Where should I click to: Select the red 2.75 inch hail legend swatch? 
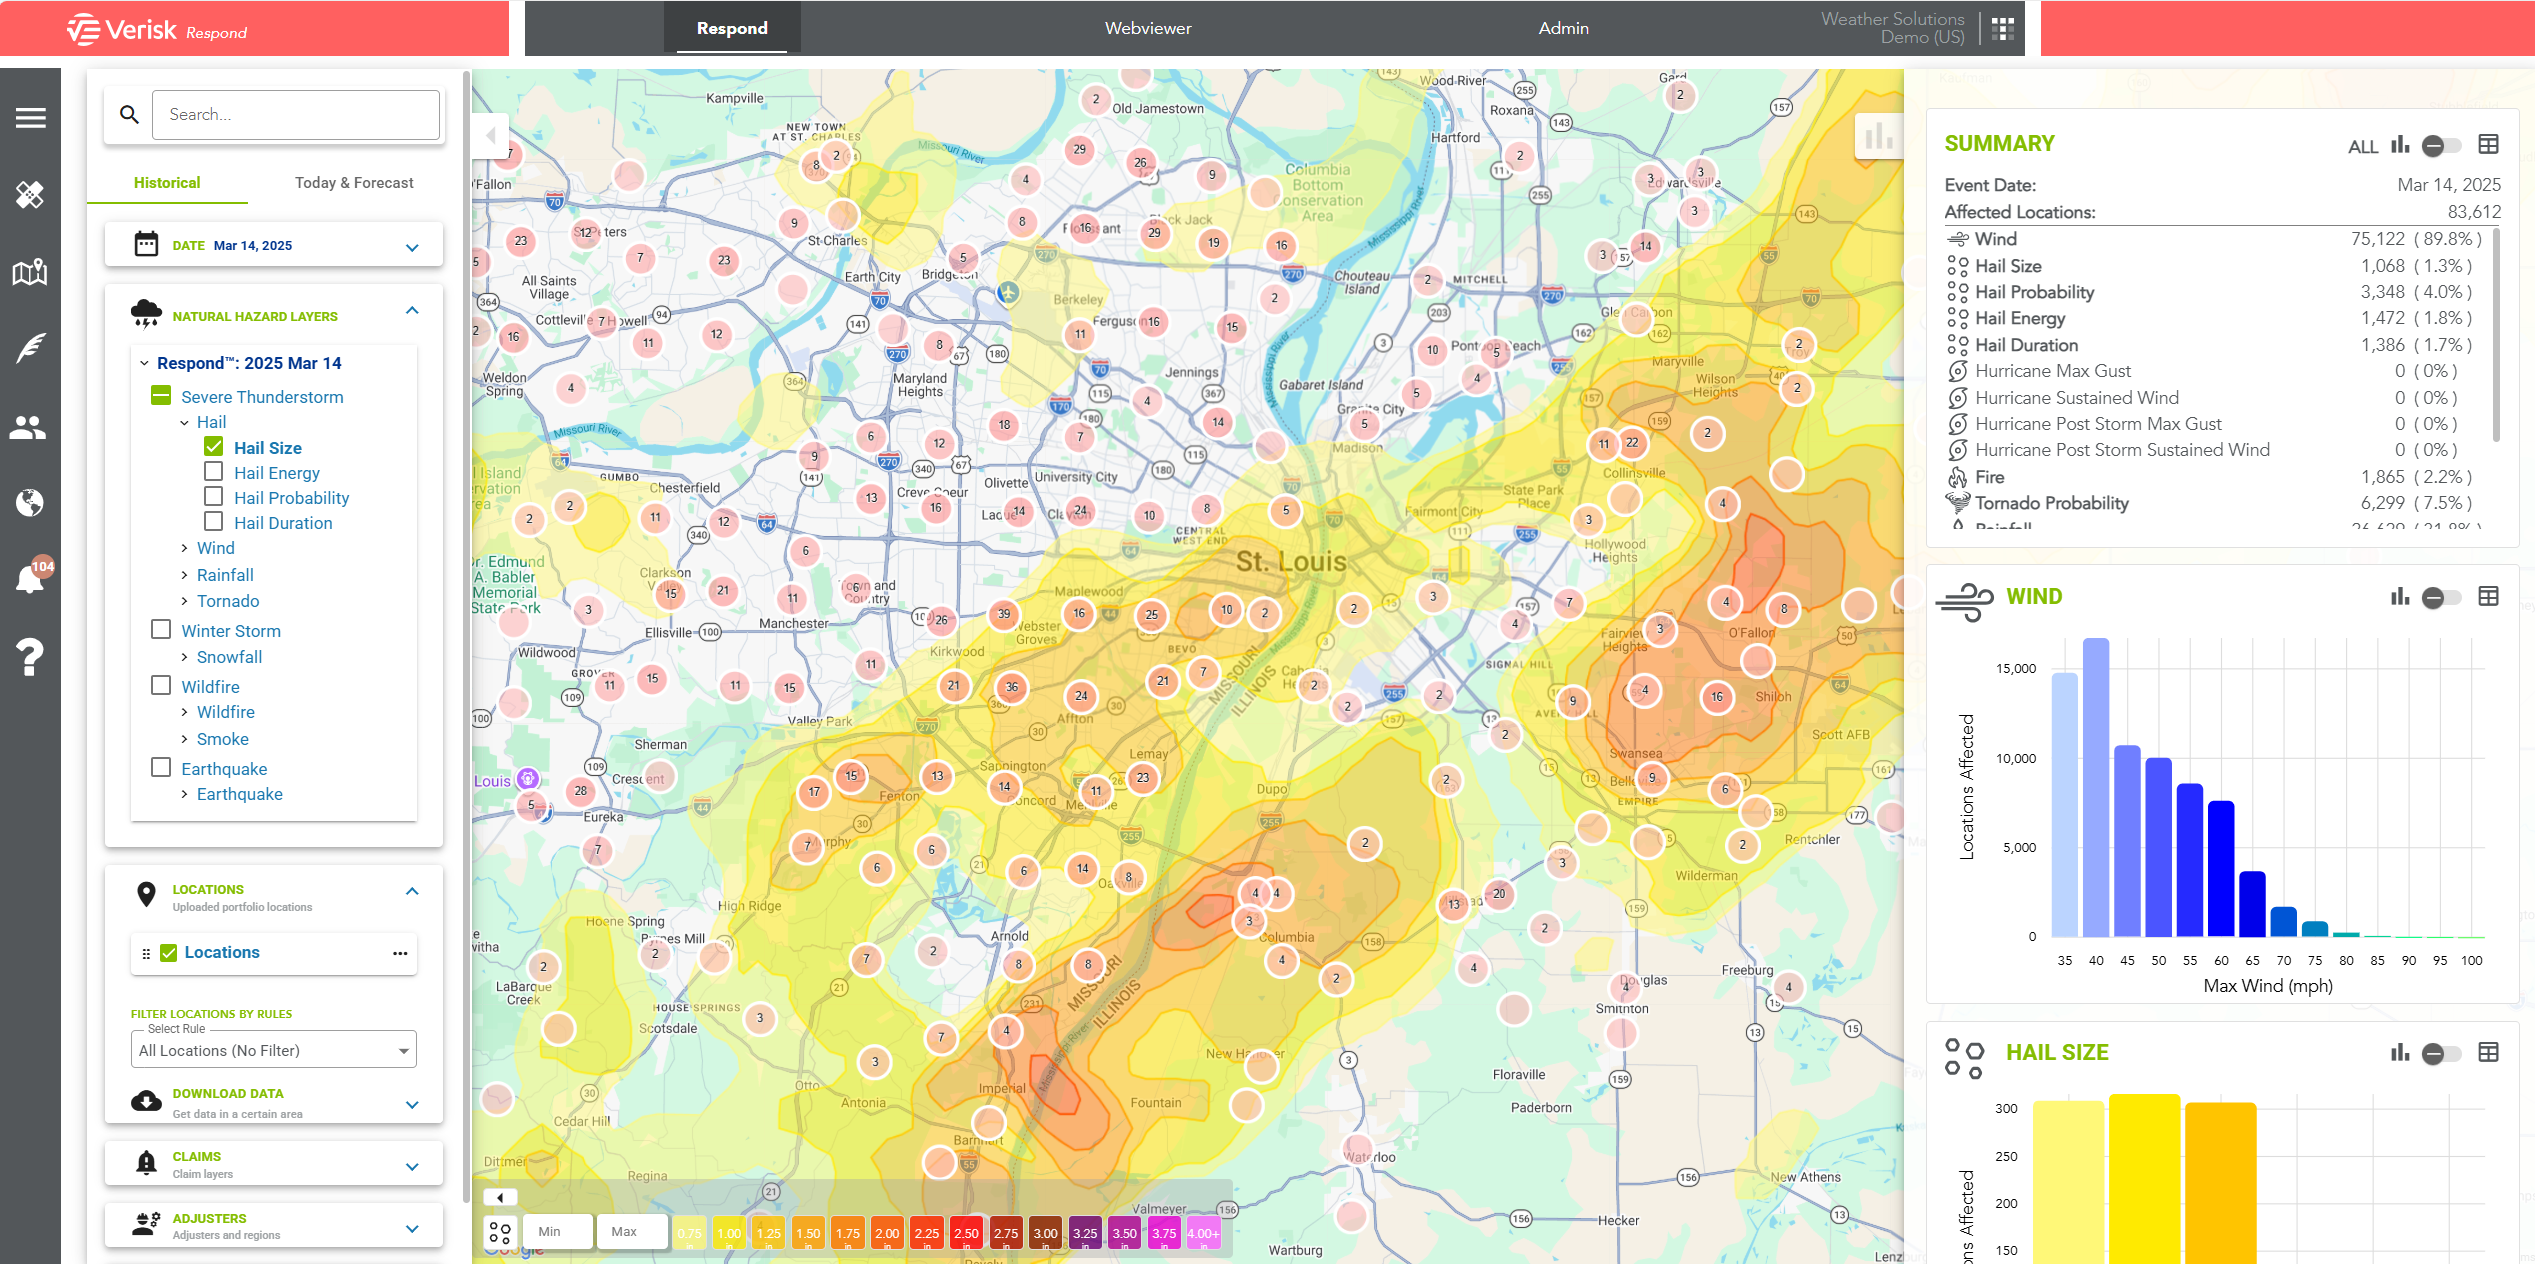tap(1005, 1231)
